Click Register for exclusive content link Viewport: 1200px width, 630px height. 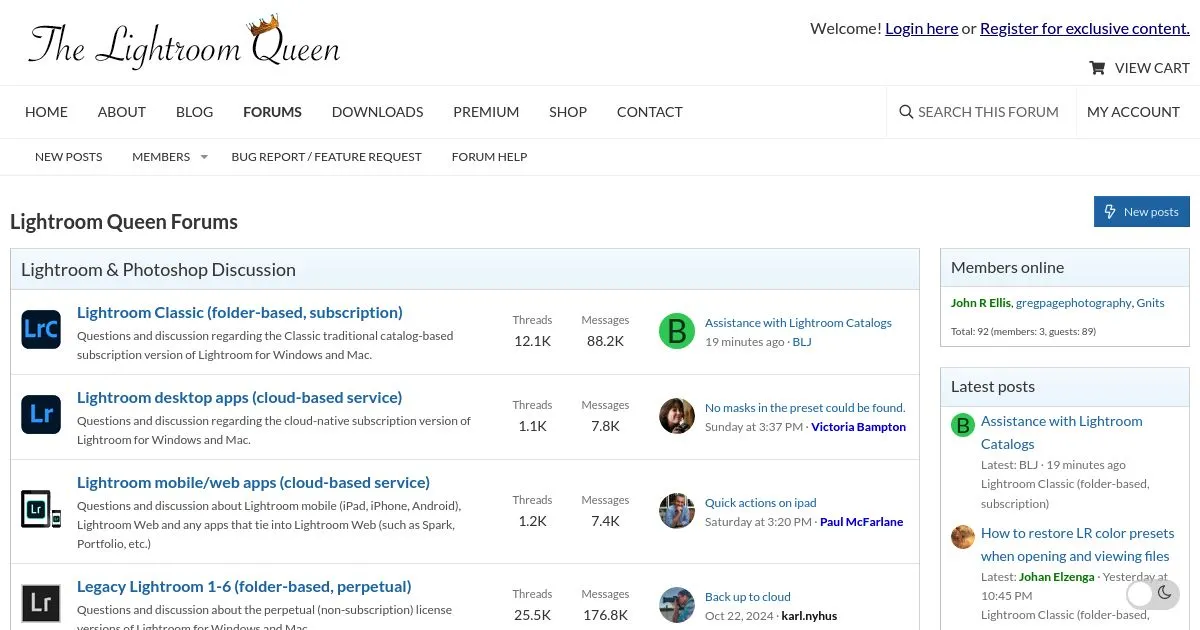pyautogui.click(x=1085, y=28)
